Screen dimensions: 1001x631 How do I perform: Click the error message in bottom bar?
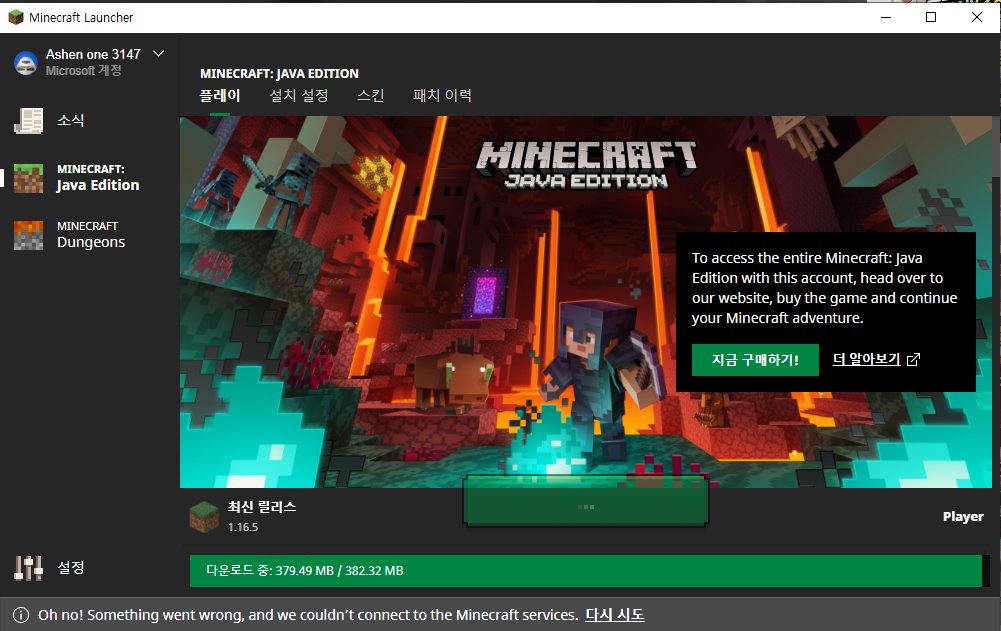click(308, 615)
